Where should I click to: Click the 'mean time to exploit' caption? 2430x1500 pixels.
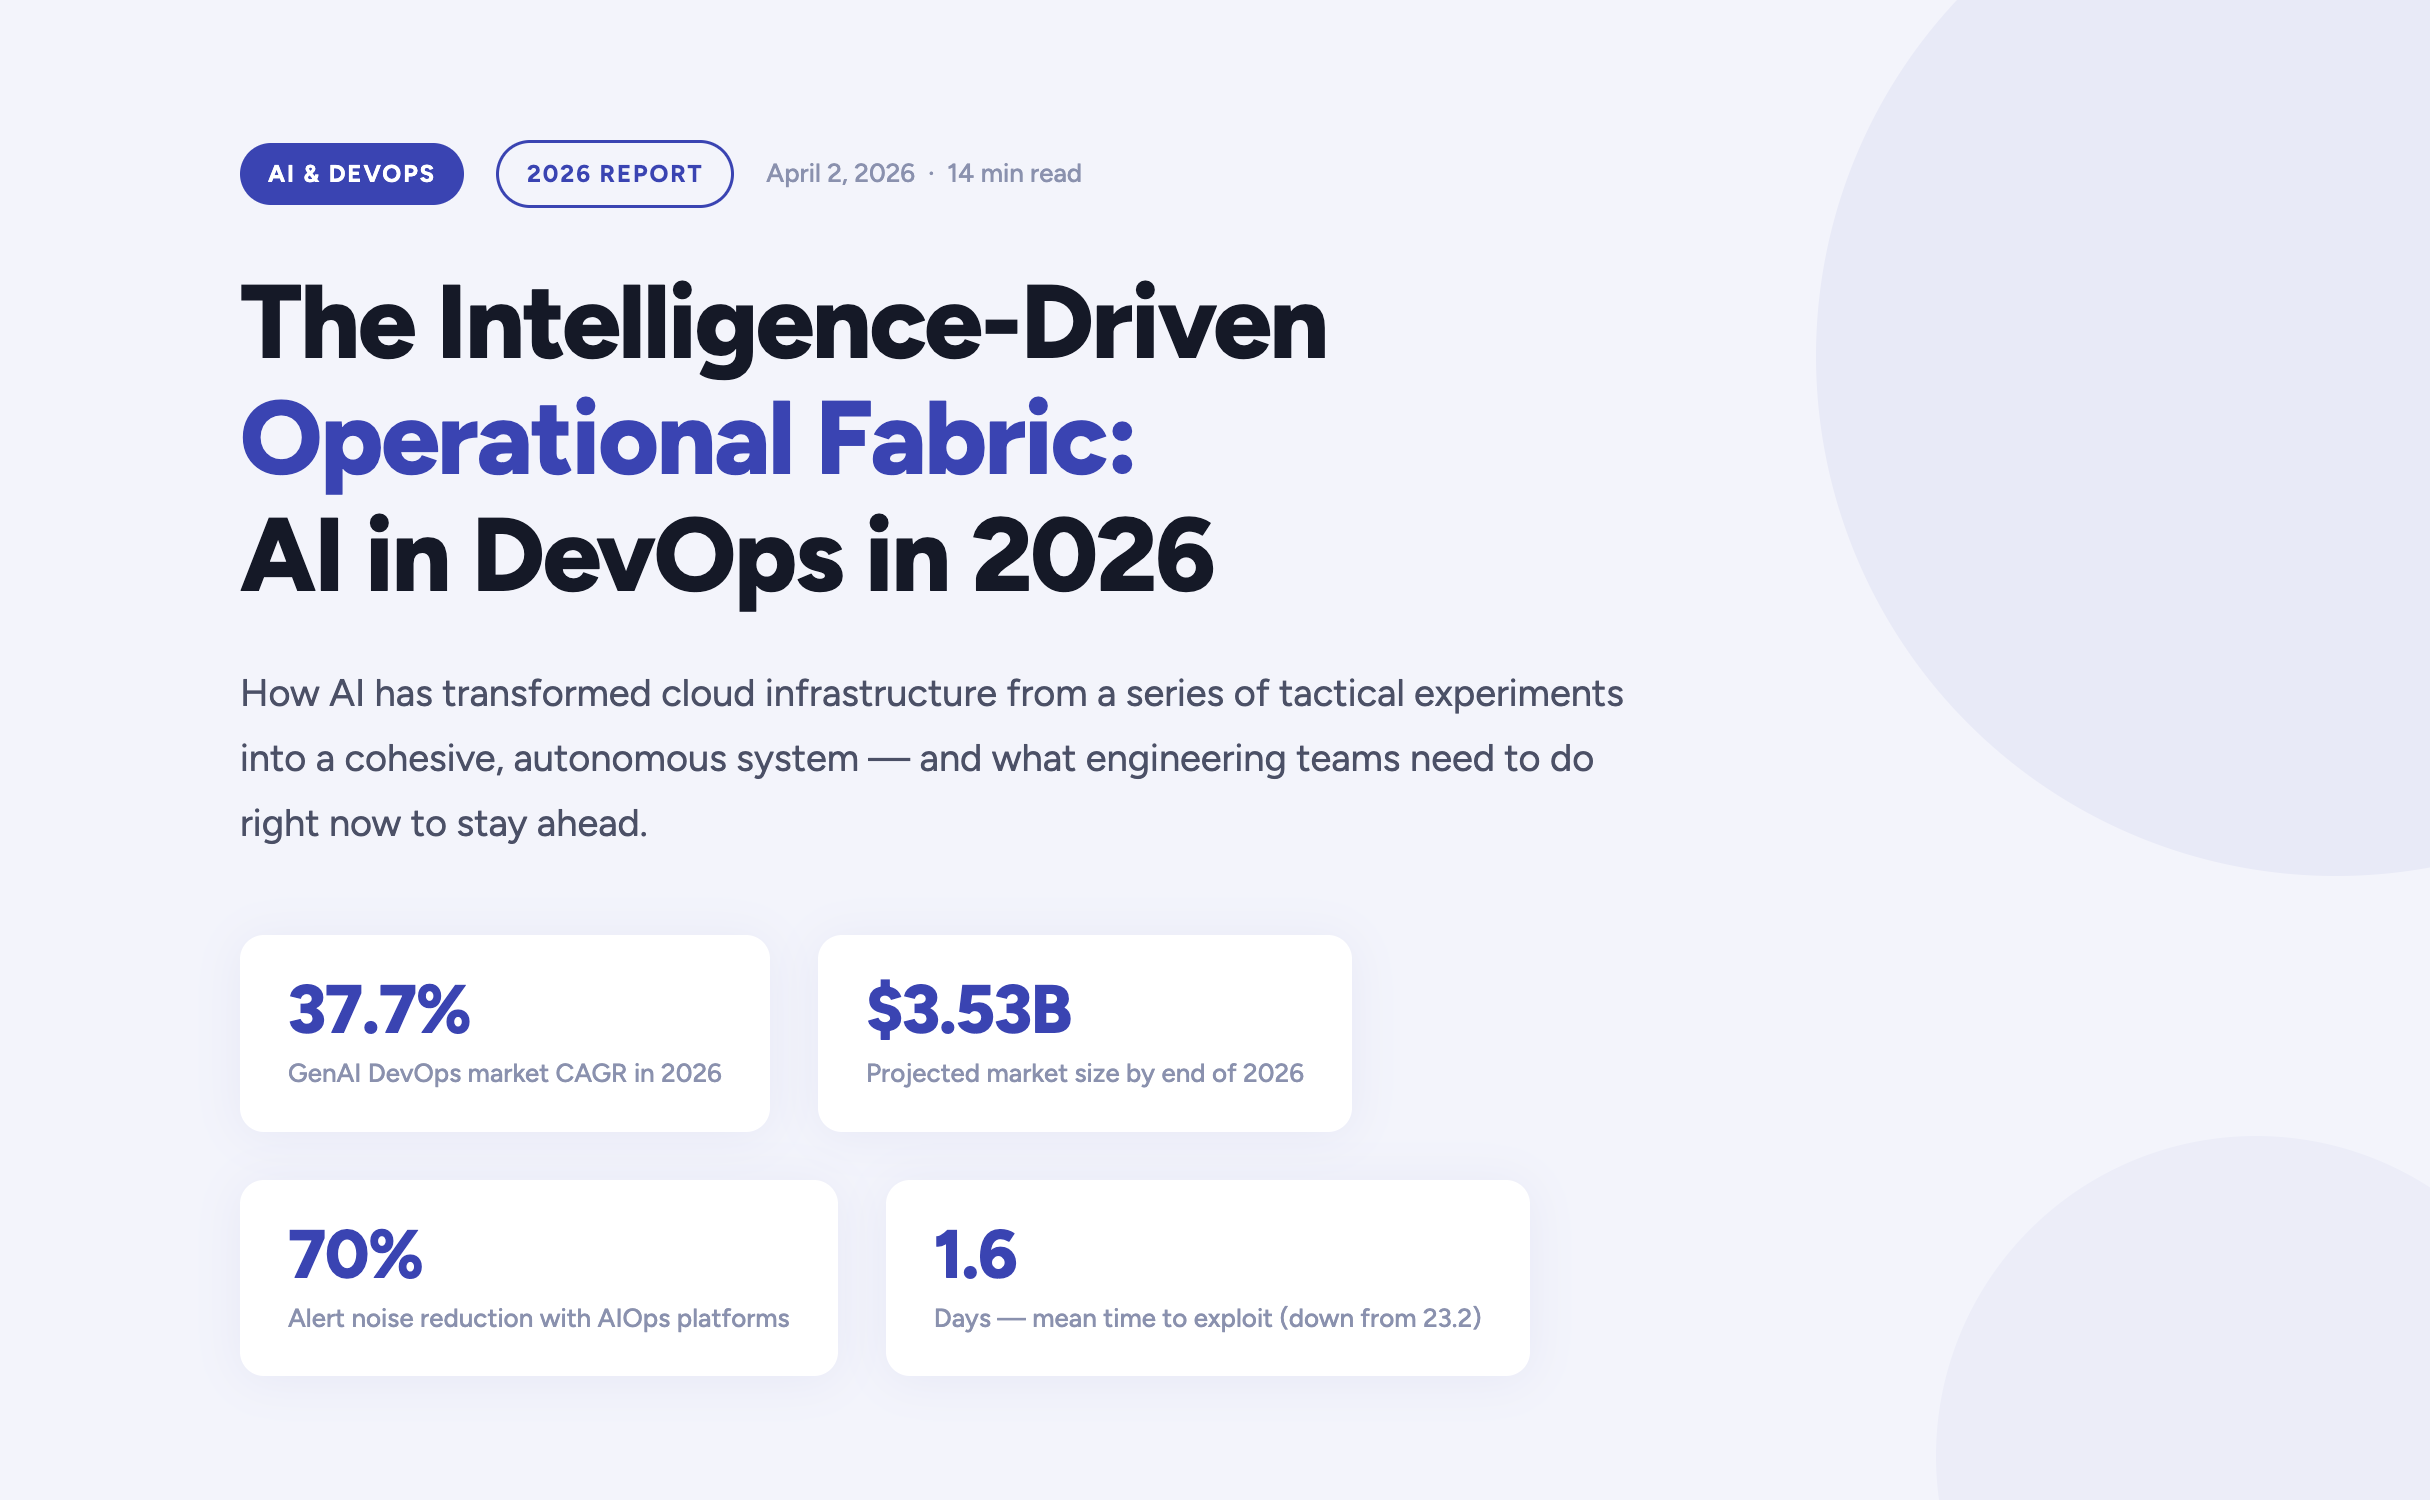1207,1318
